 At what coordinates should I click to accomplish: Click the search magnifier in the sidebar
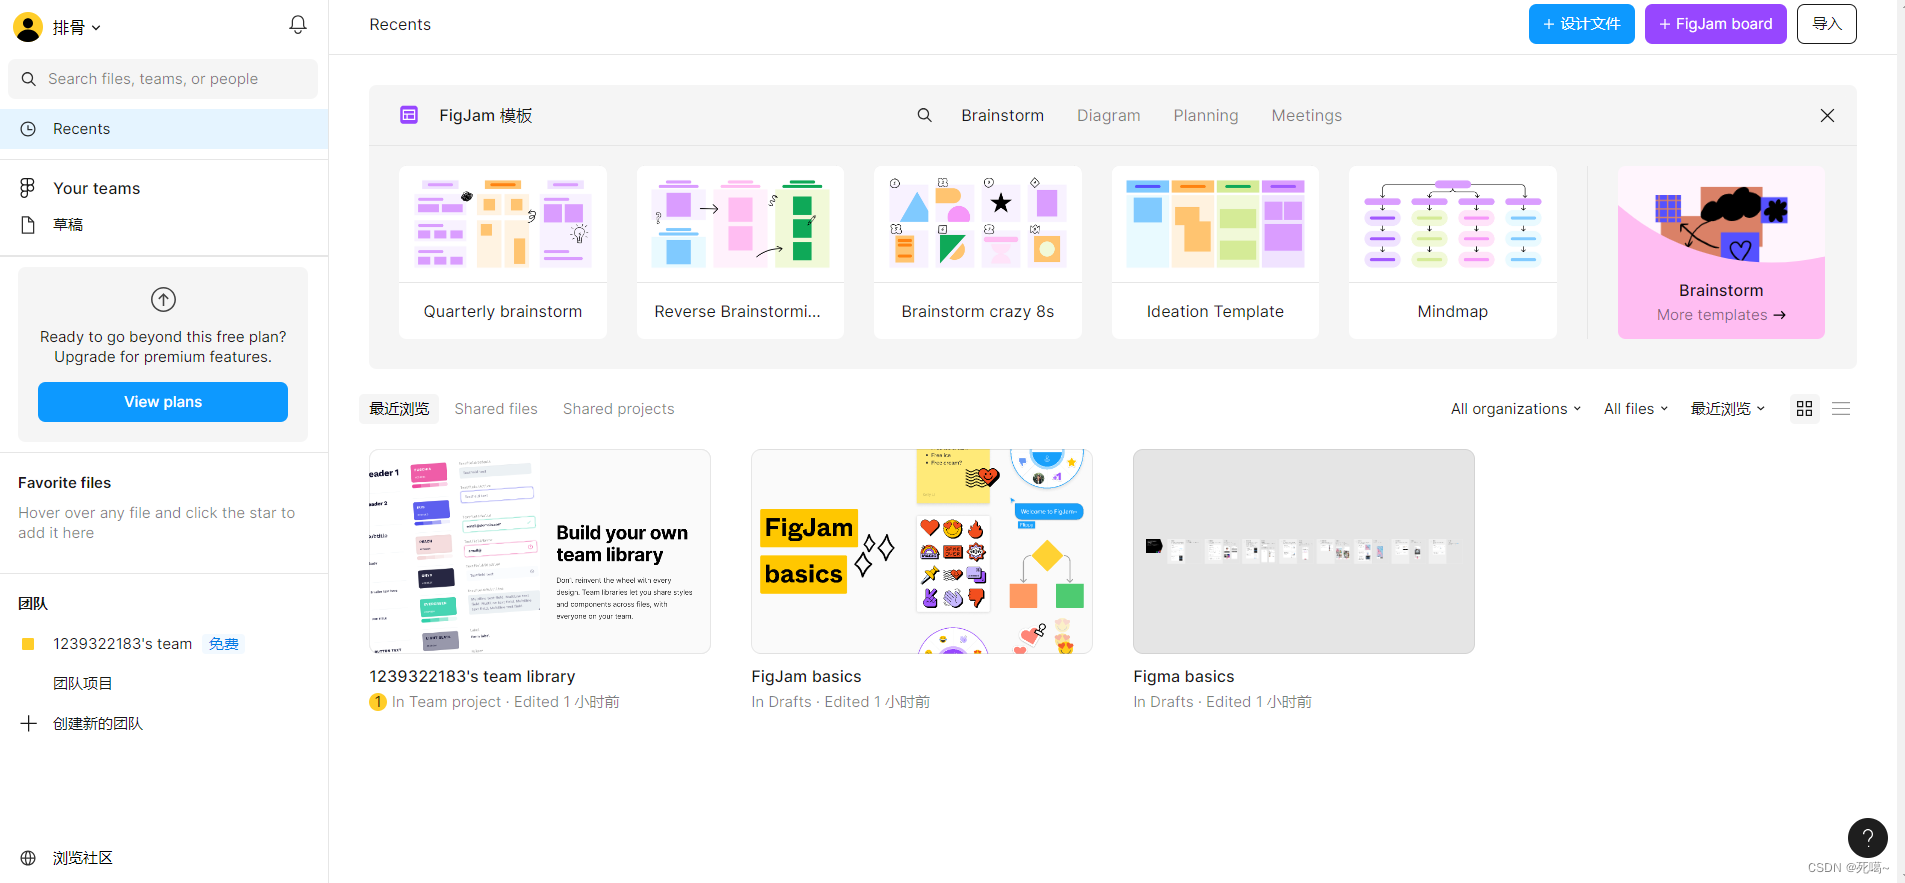(x=29, y=79)
